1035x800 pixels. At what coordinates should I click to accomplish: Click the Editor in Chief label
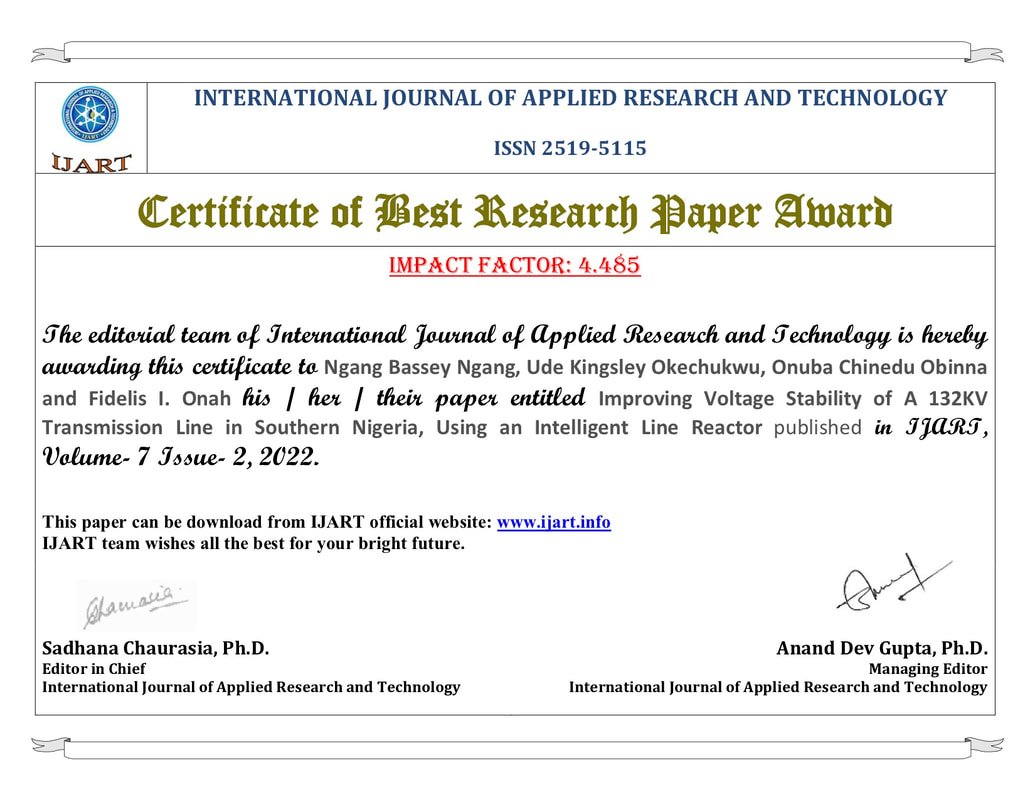[94, 669]
